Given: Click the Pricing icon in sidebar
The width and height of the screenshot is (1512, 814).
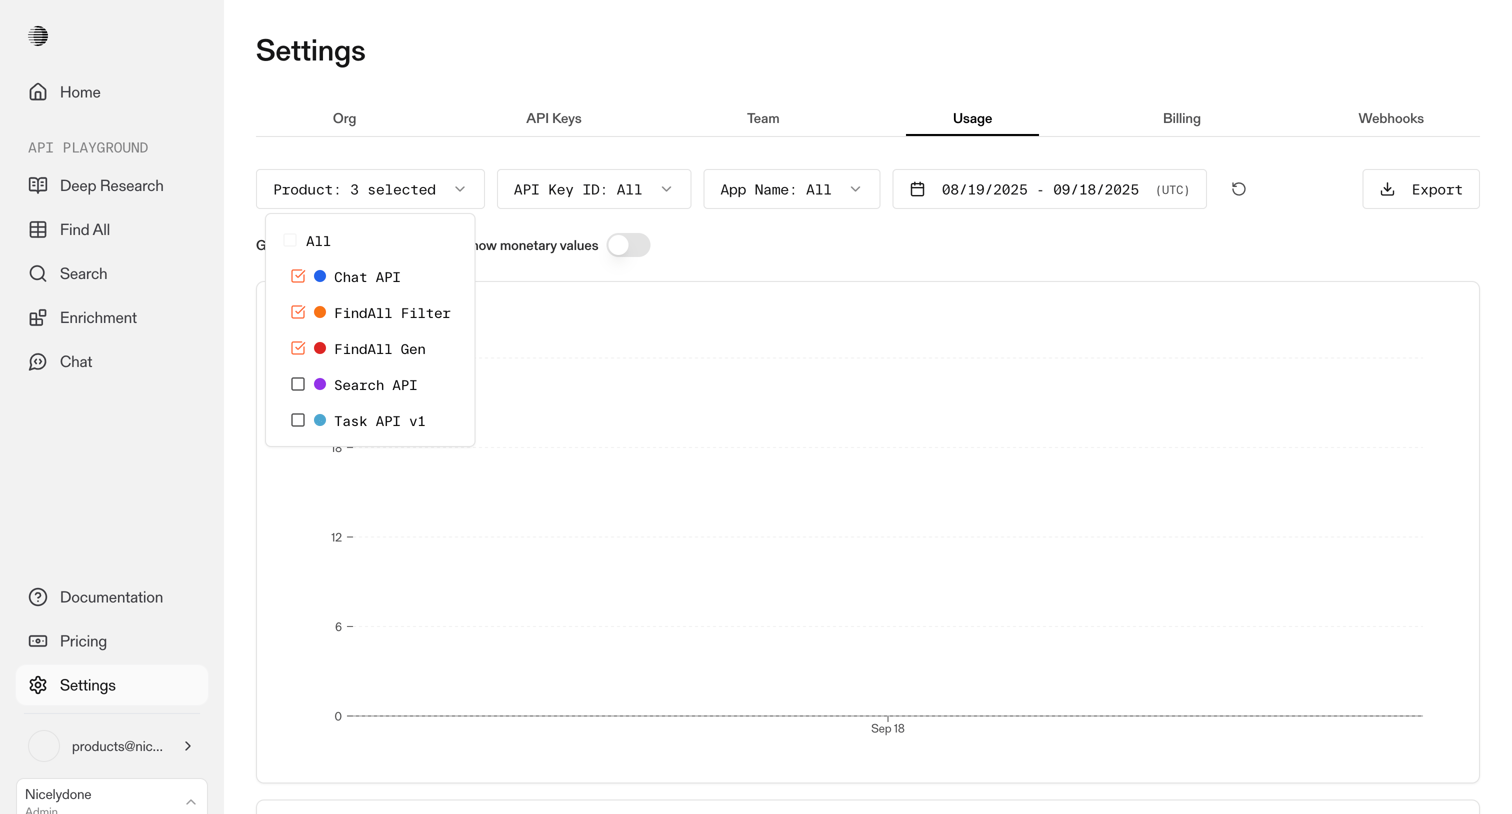Looking at the screenshot, I should [x=38, y=641].
